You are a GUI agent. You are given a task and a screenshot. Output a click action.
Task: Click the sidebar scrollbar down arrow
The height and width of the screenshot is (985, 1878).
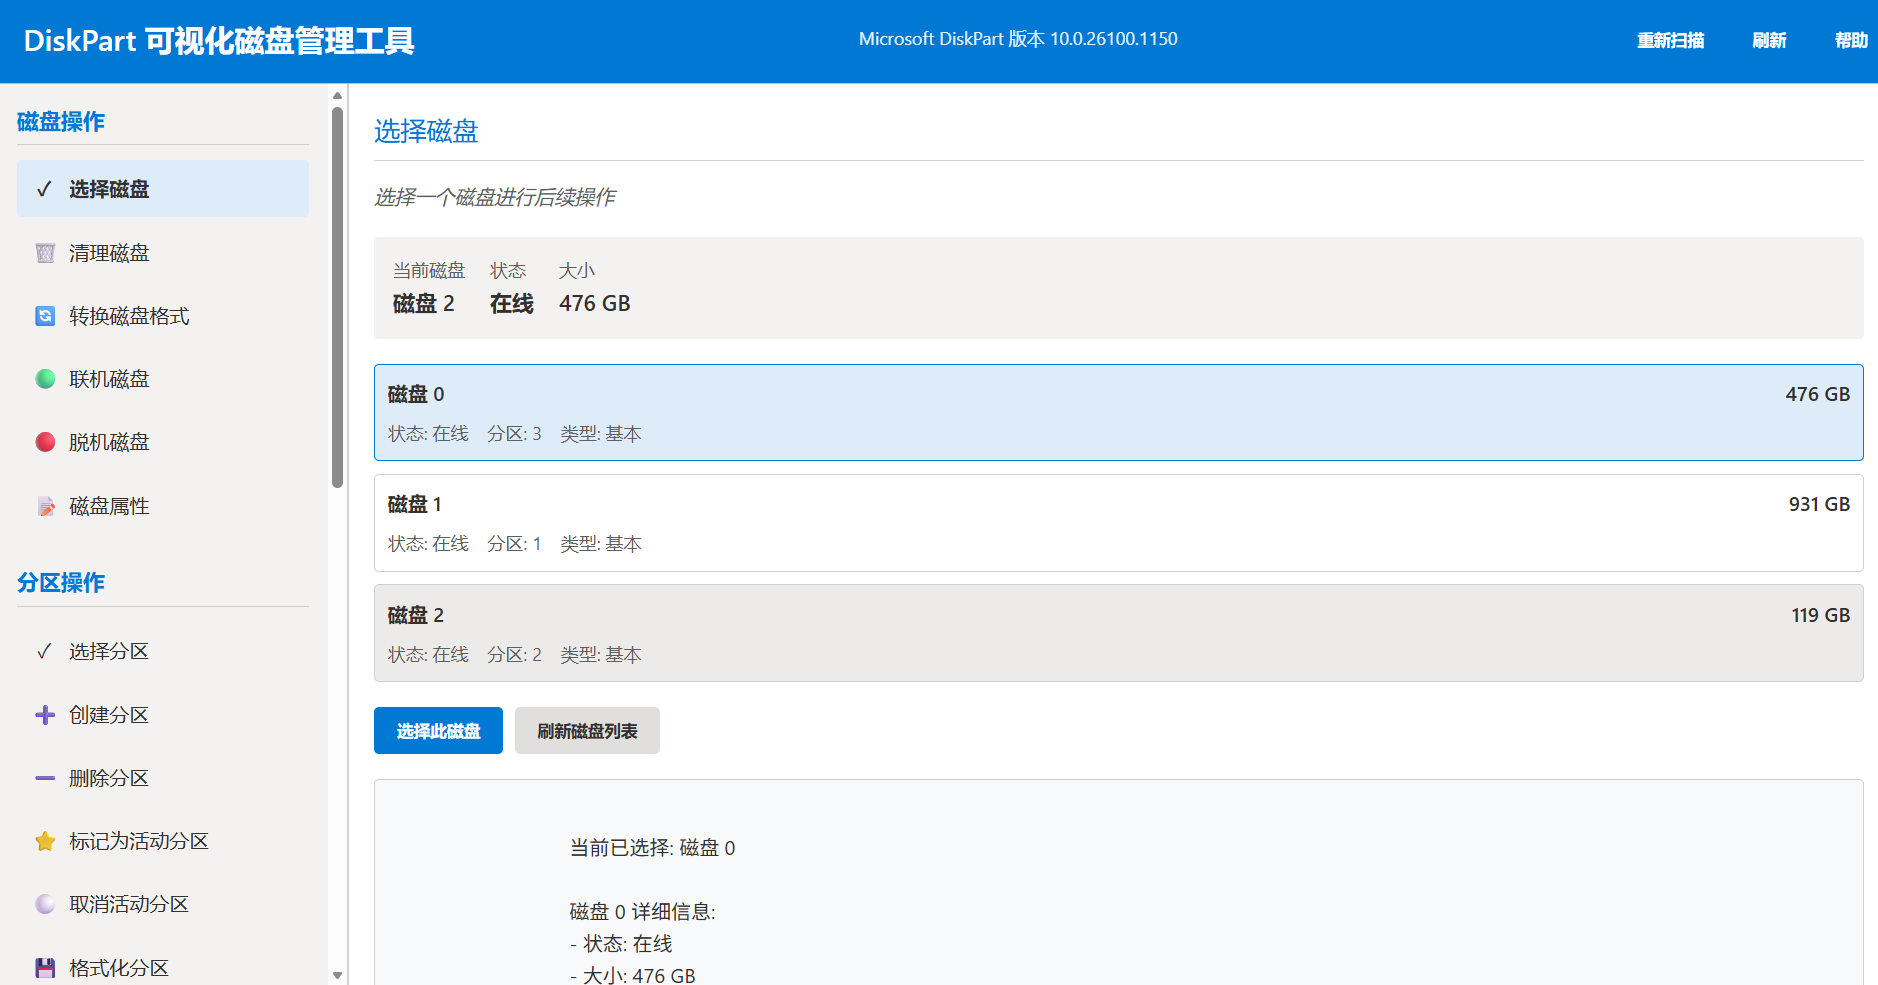click(337, 975)
